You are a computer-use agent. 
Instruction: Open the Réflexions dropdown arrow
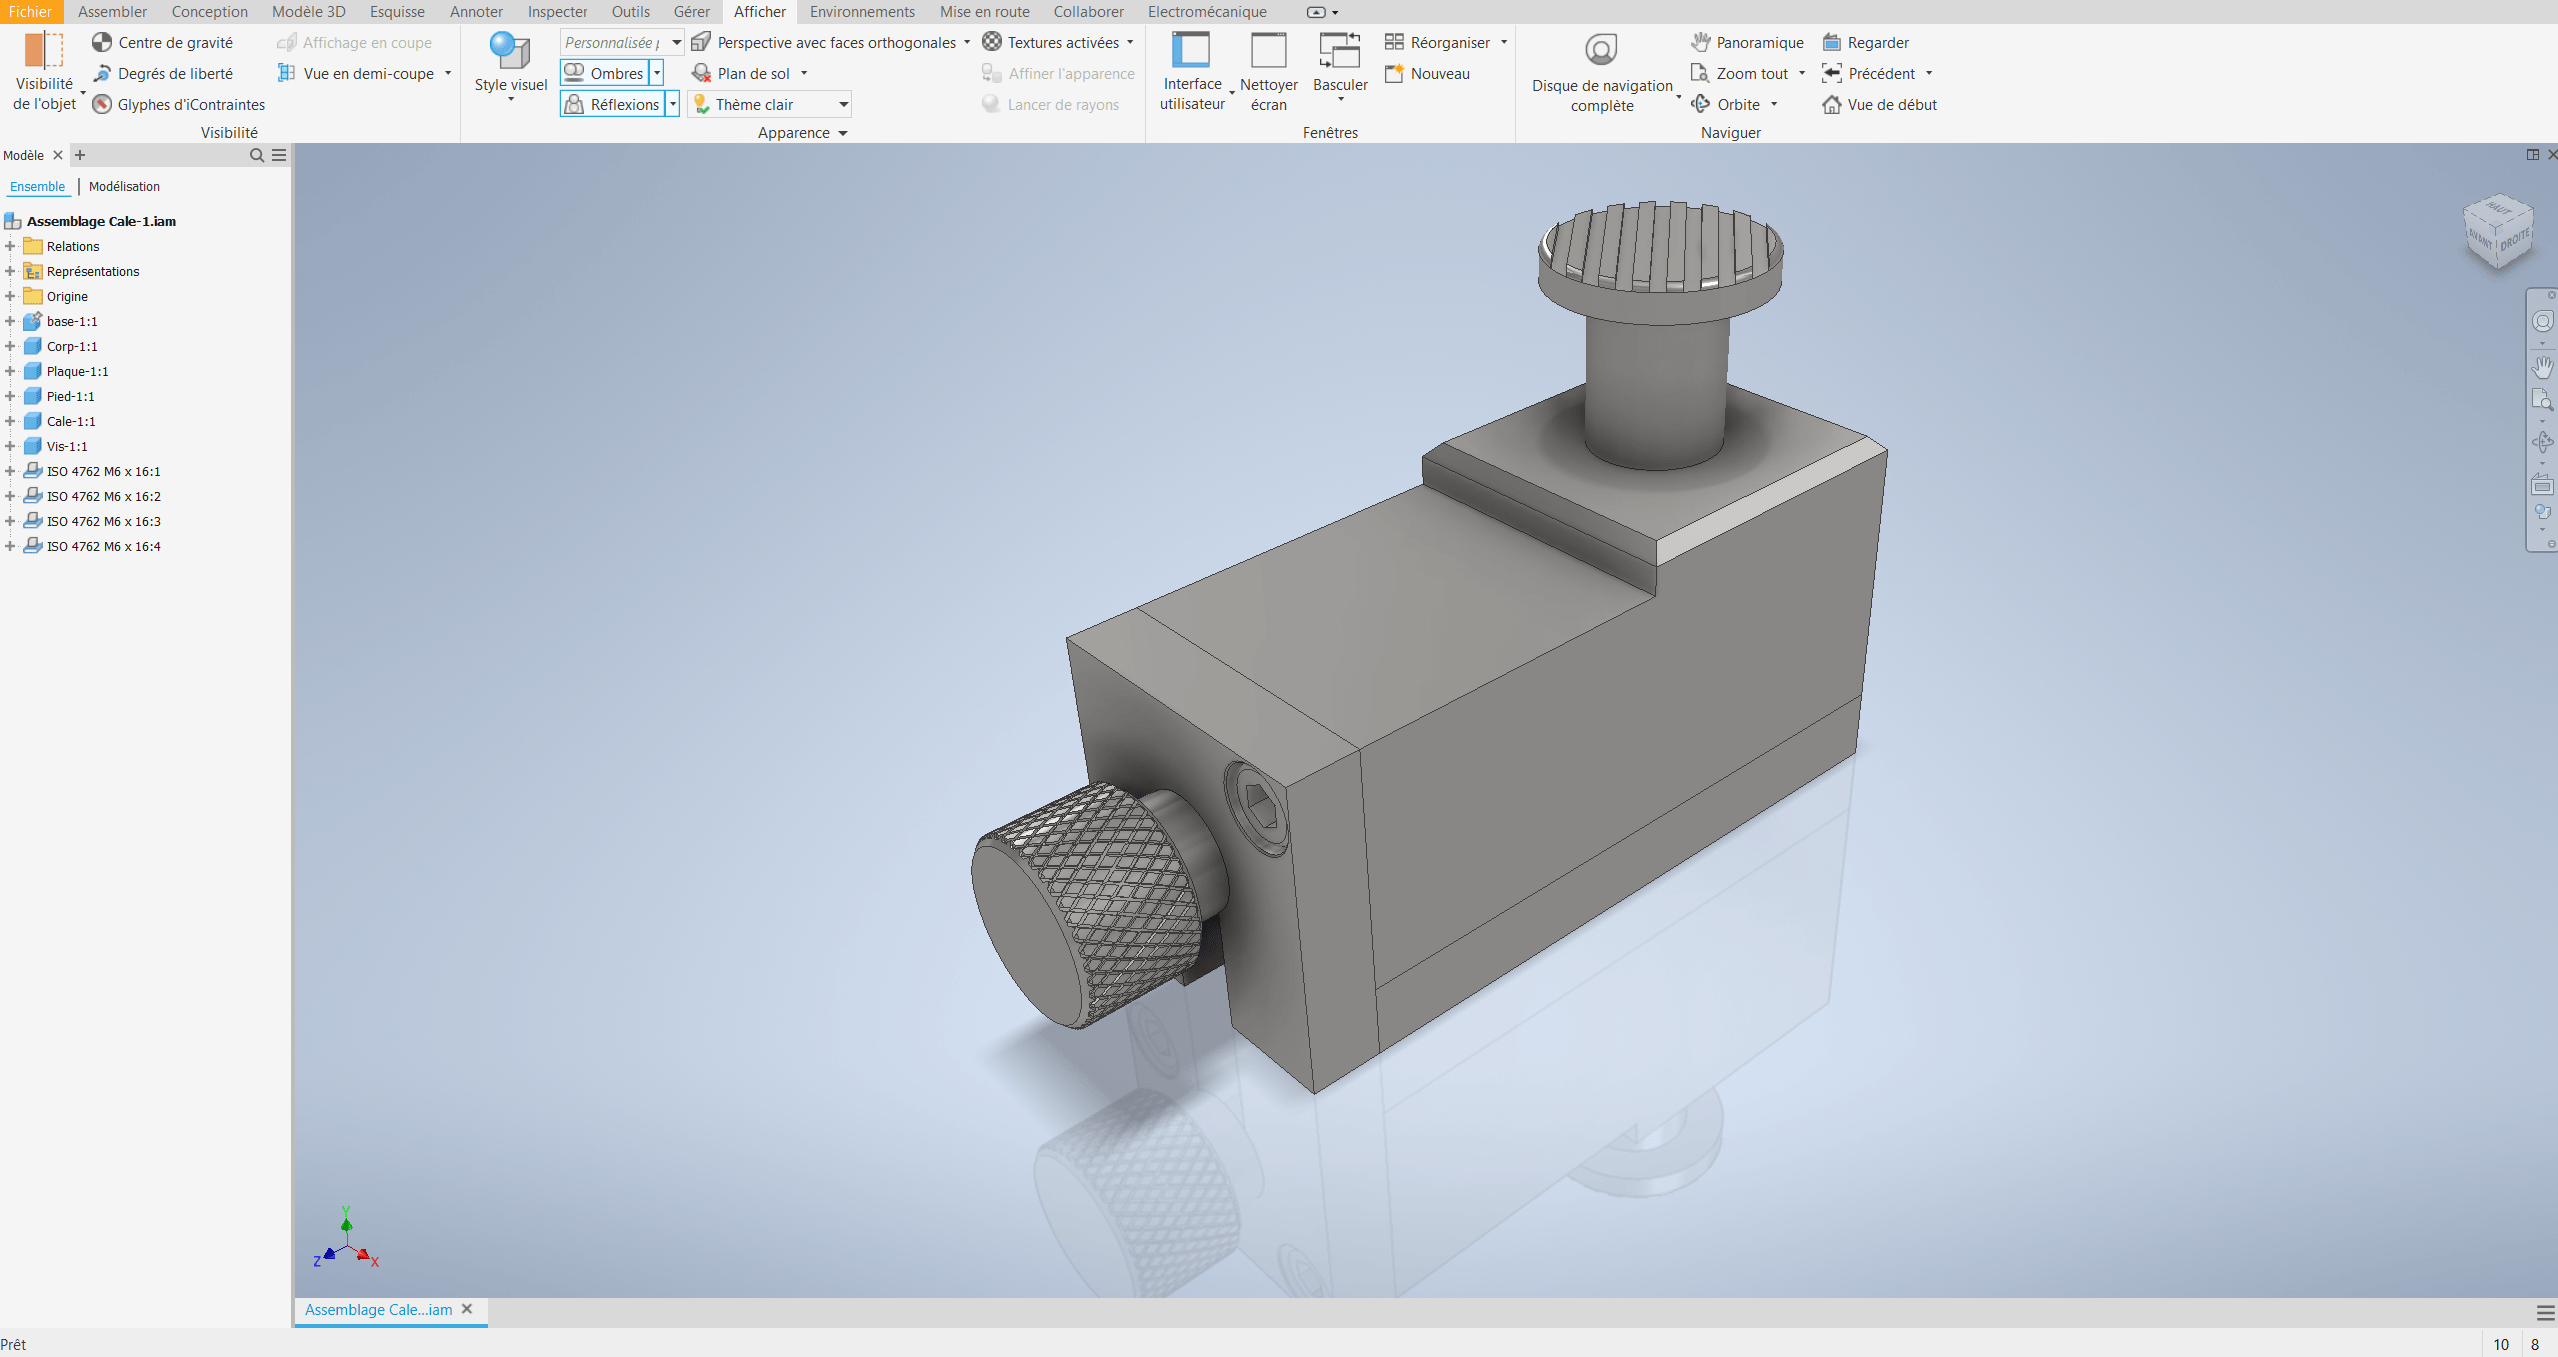(x=673, y=104)
